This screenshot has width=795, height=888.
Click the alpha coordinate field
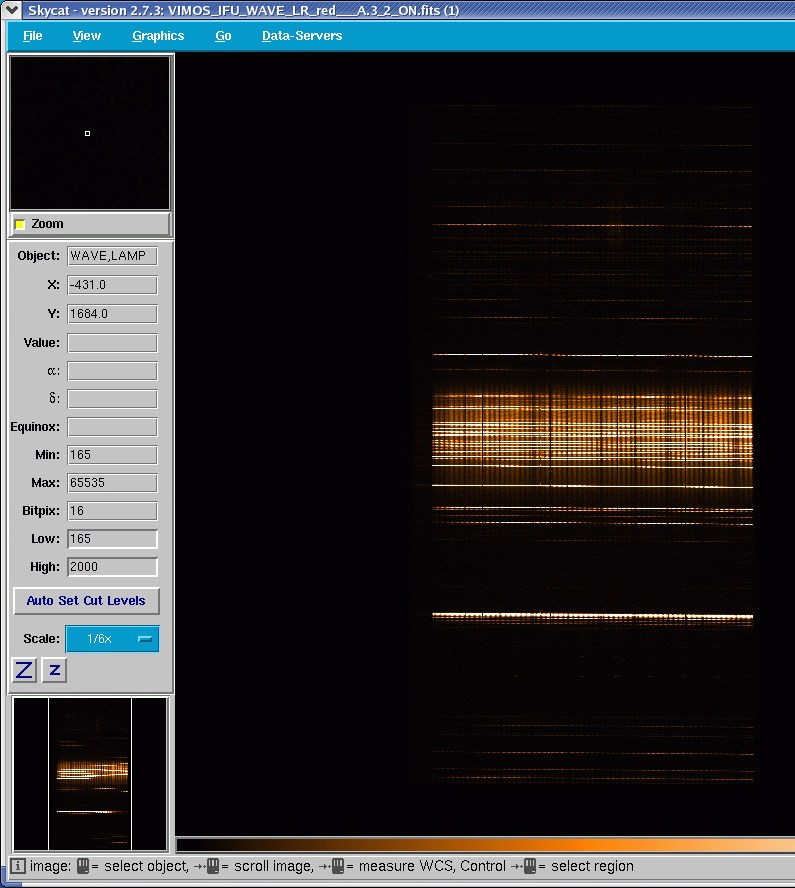point(112,371)
